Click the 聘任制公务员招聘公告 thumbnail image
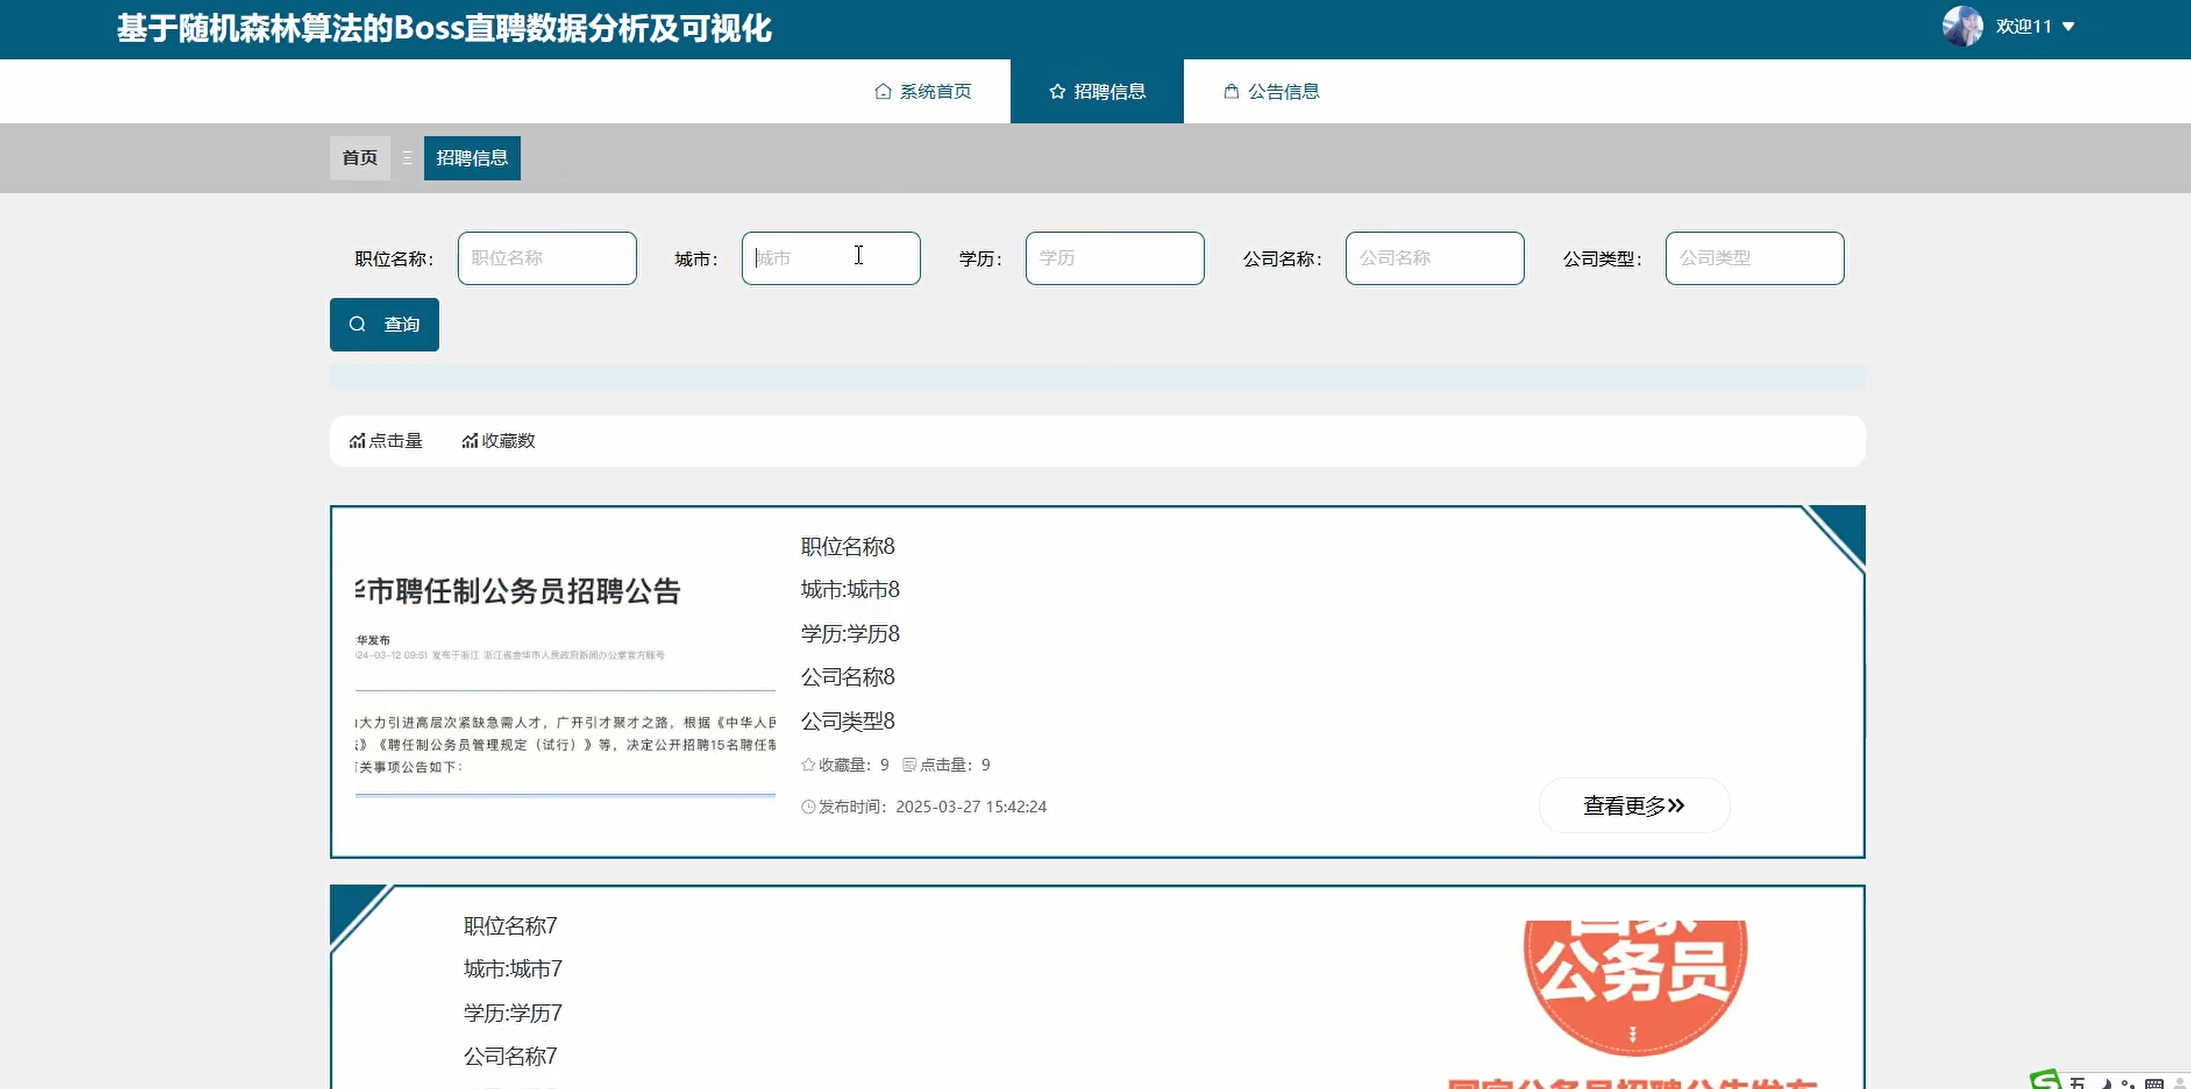 click(563, 680)
